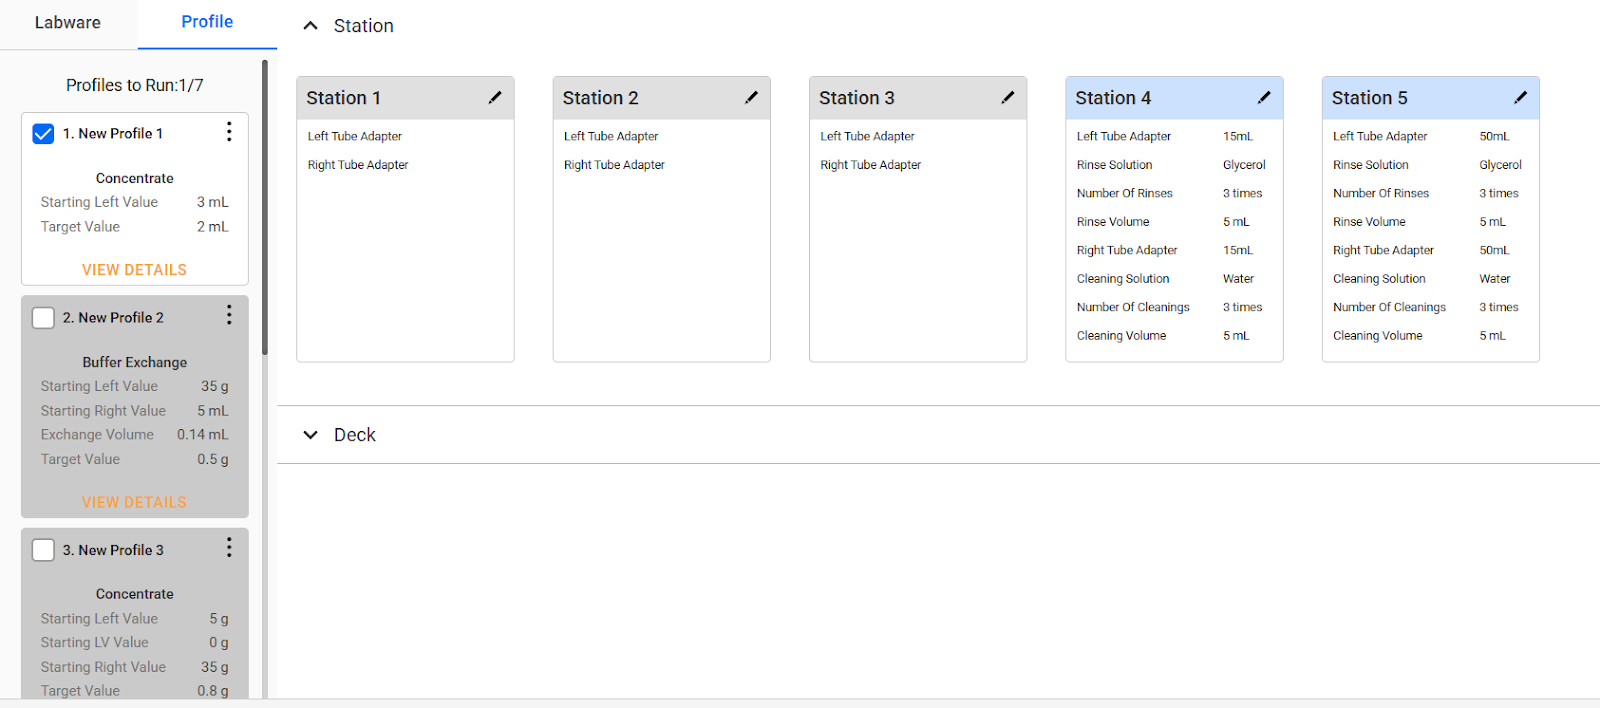Tick the New Profile 3 checkbox

click(x=43, y=550)
